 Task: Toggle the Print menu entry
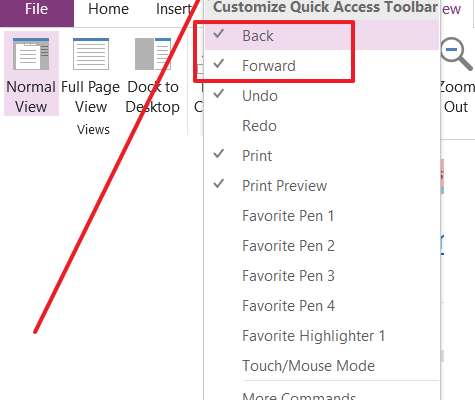[322, 155]
